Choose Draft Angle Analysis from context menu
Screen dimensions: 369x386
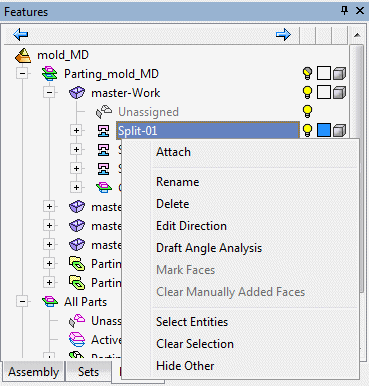point(209,248)
